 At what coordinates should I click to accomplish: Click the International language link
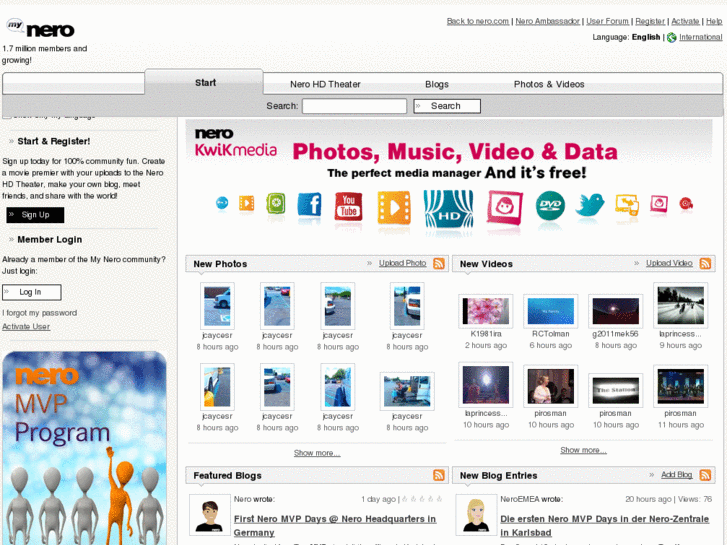pos(701,37)
